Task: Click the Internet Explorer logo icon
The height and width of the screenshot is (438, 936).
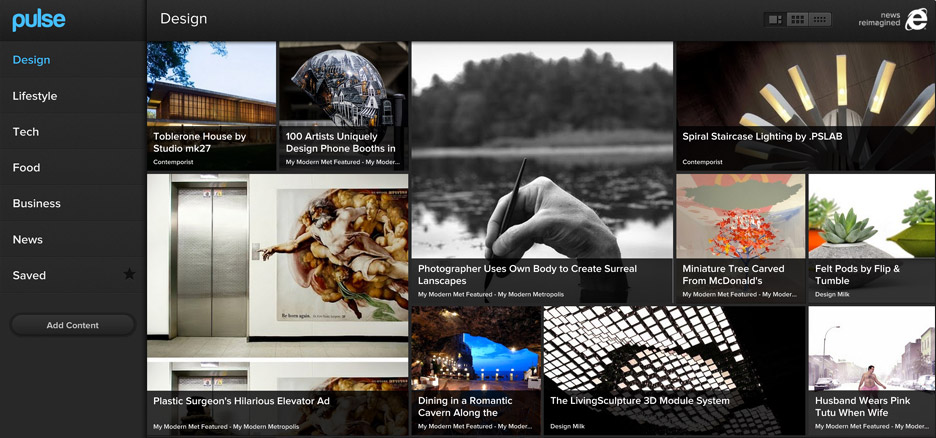Action: coord(915,21)
